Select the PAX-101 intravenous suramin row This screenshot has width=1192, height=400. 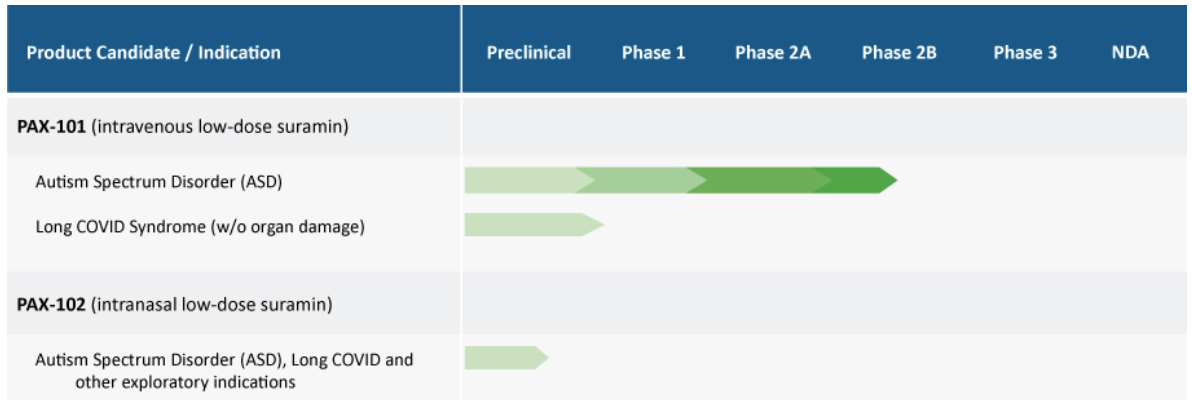coord(596,126)
